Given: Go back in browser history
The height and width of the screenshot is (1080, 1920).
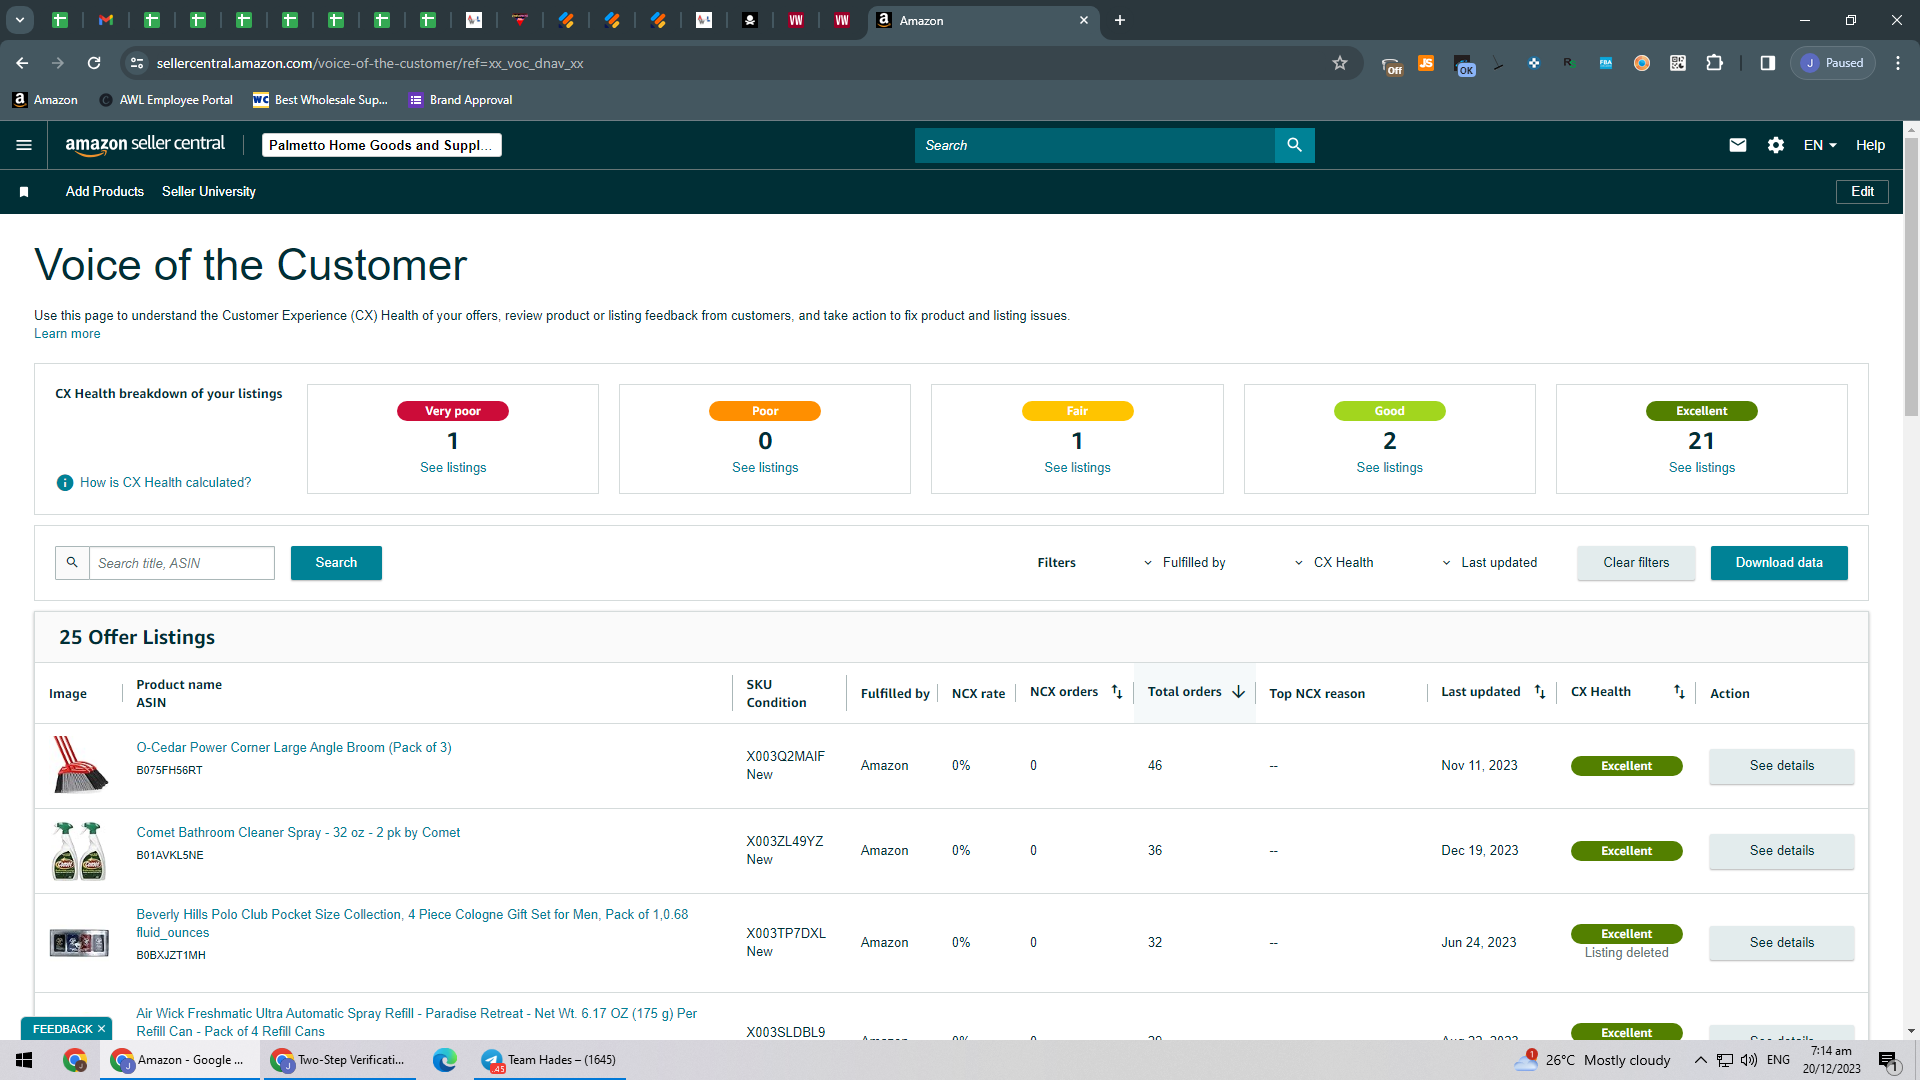Looking at the screenshot, I should click(22, 63).
